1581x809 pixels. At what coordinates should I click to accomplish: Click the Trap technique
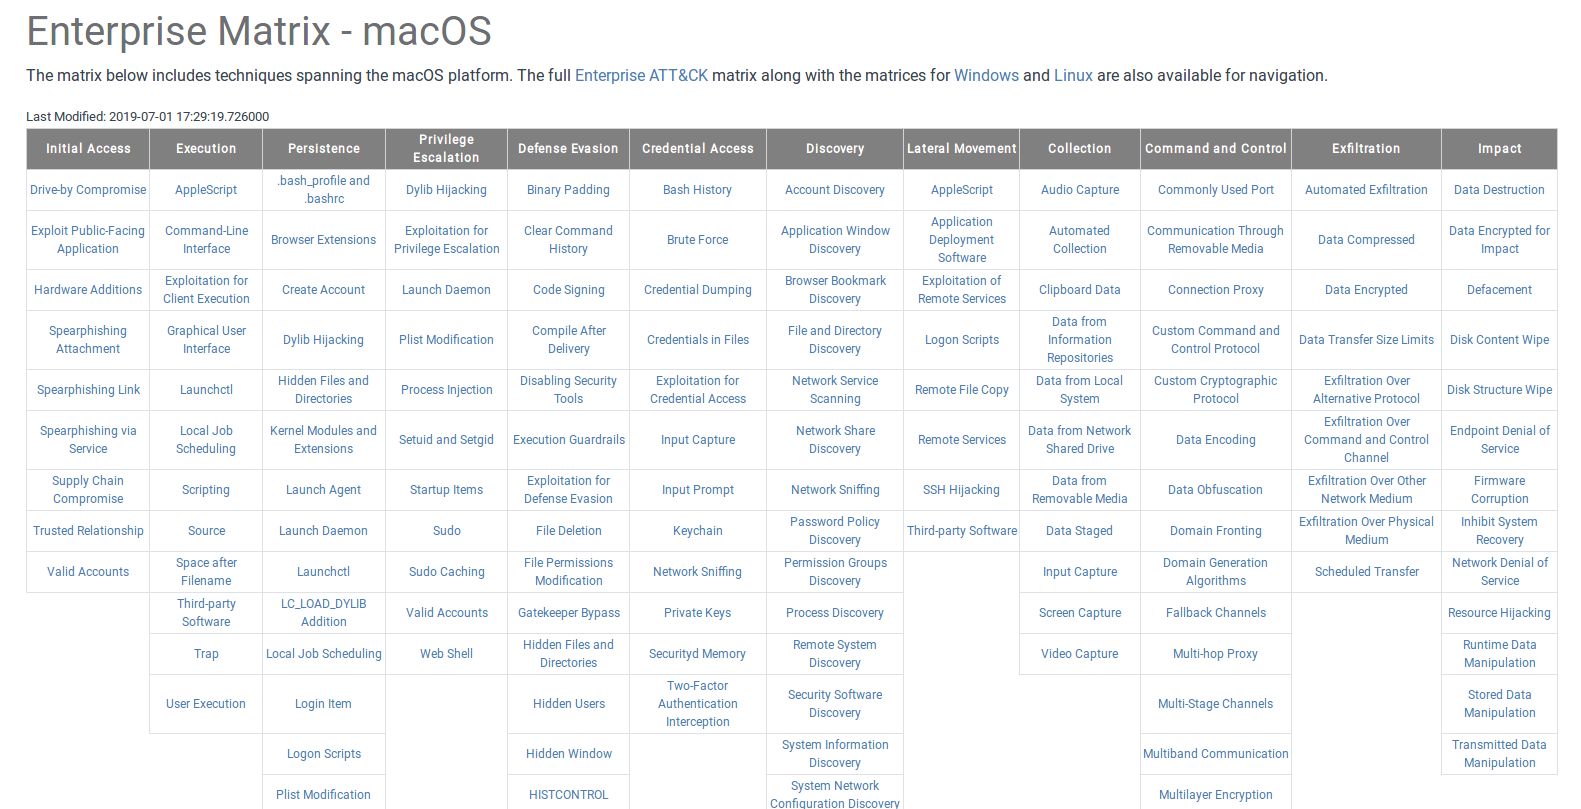pos(206,653)
